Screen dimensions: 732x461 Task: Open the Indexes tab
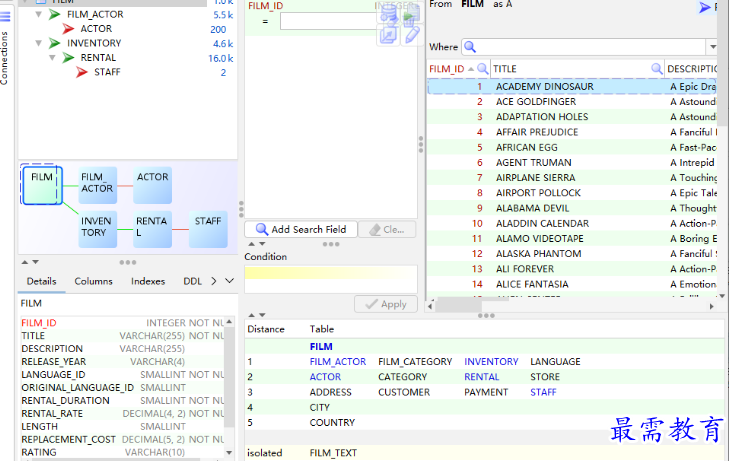pyautogui.click(x=148, y=282)
